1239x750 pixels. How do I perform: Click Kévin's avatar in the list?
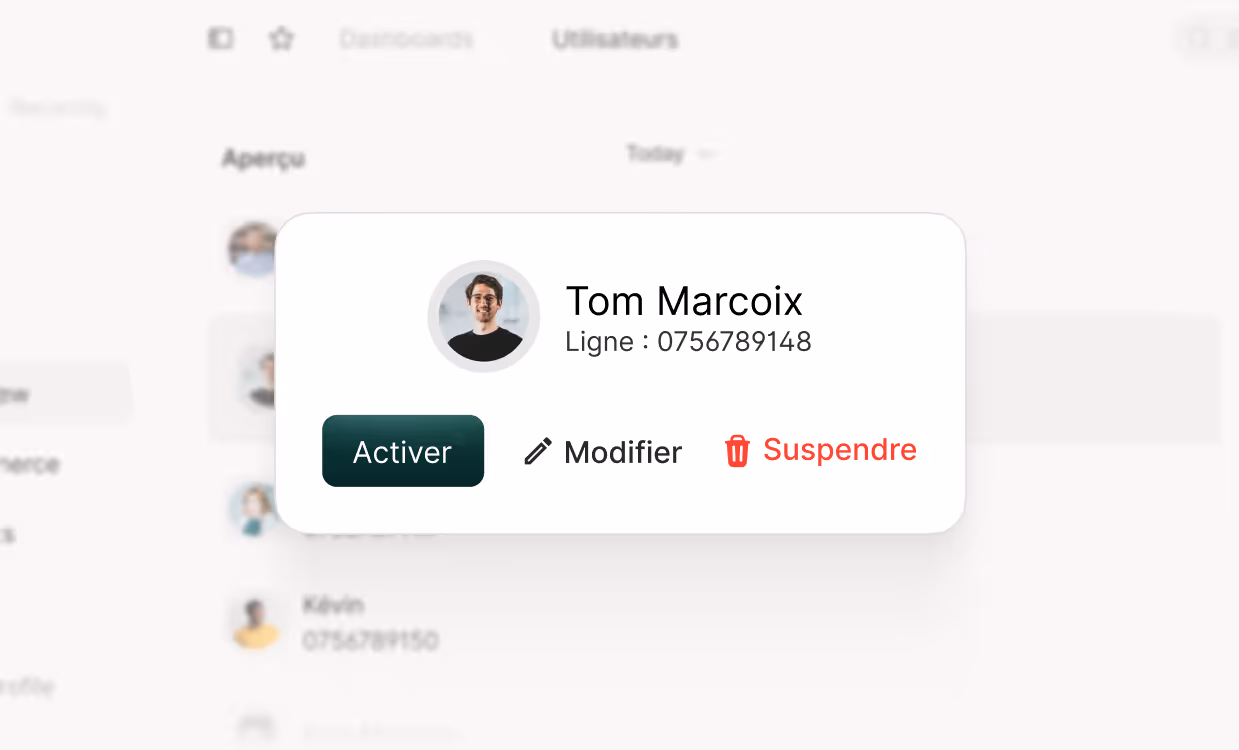(x=255, y=623)
